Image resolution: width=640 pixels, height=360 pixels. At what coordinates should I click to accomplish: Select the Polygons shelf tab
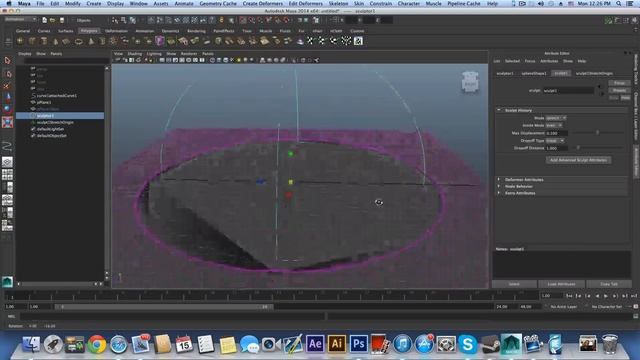pos(89,31)
